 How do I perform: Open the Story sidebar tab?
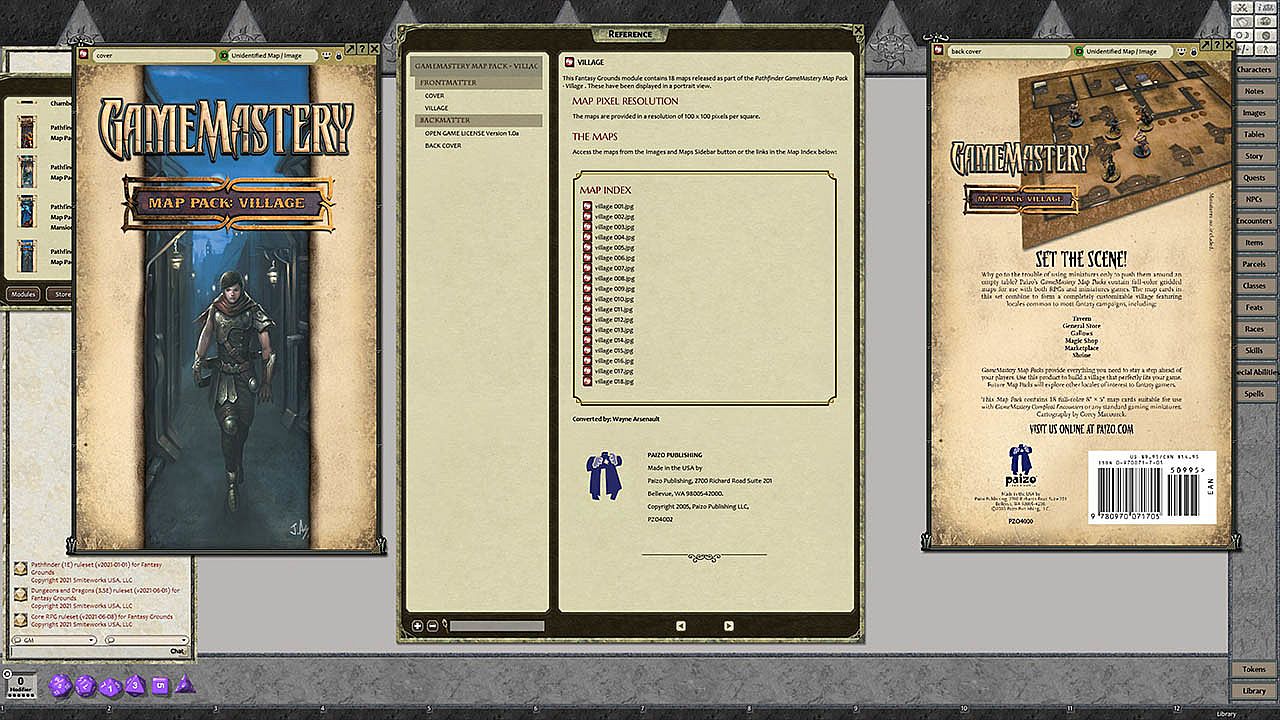(1254, 156)
